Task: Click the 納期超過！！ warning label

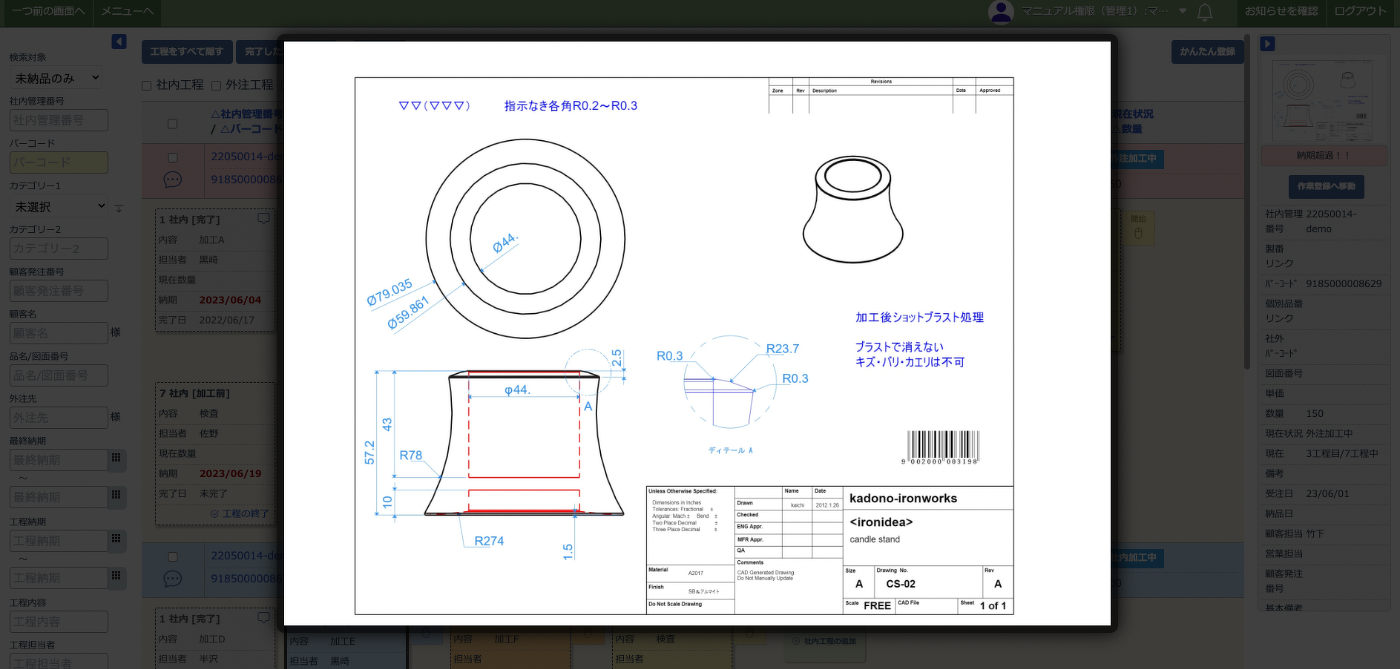Action: (1324, 156)
